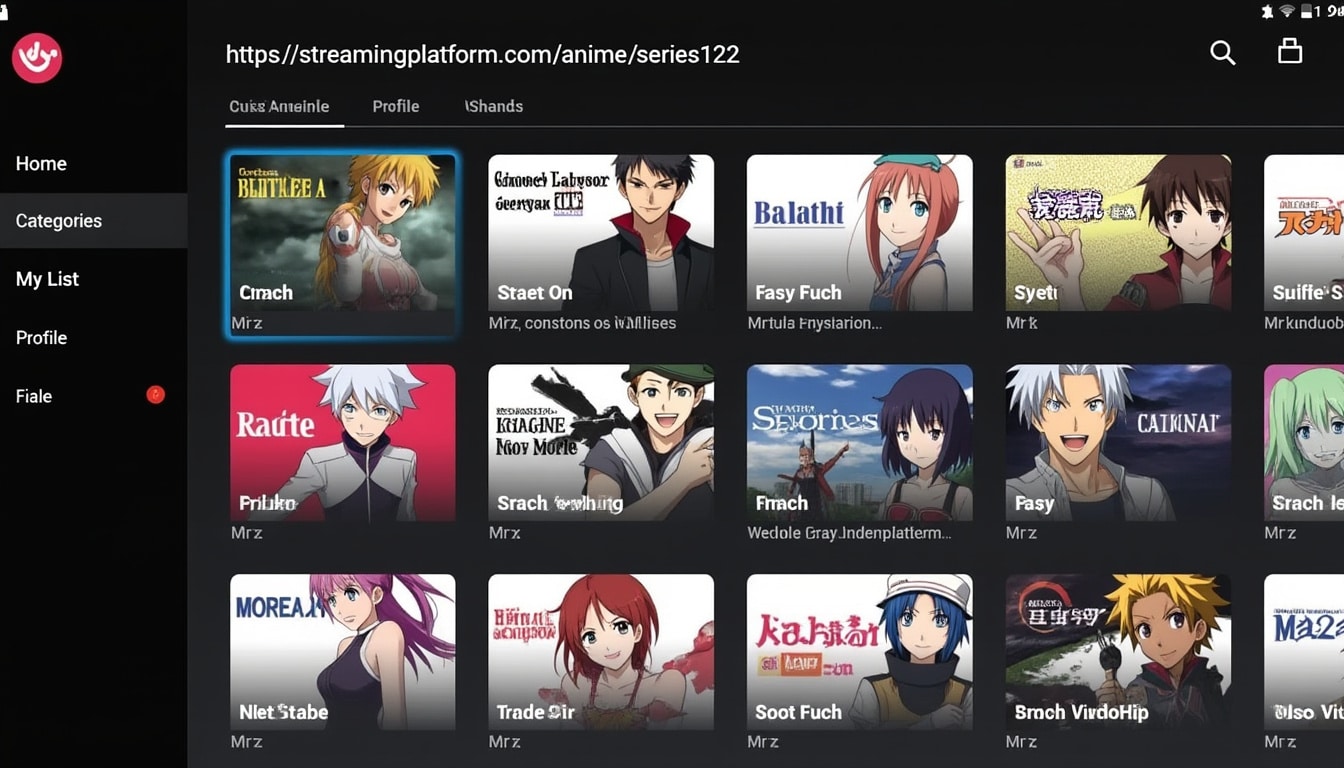Click the 'Mrz' subtitle under Cinach
Screen dimensions: 1344x768
tap(246, 323)
